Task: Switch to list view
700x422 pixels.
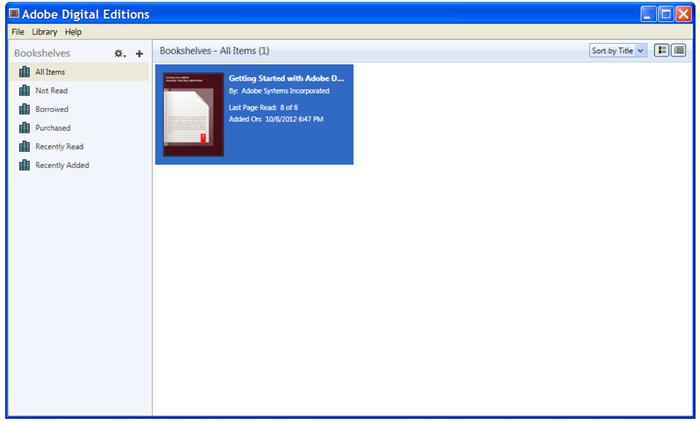Action: (x=679, y=50)
